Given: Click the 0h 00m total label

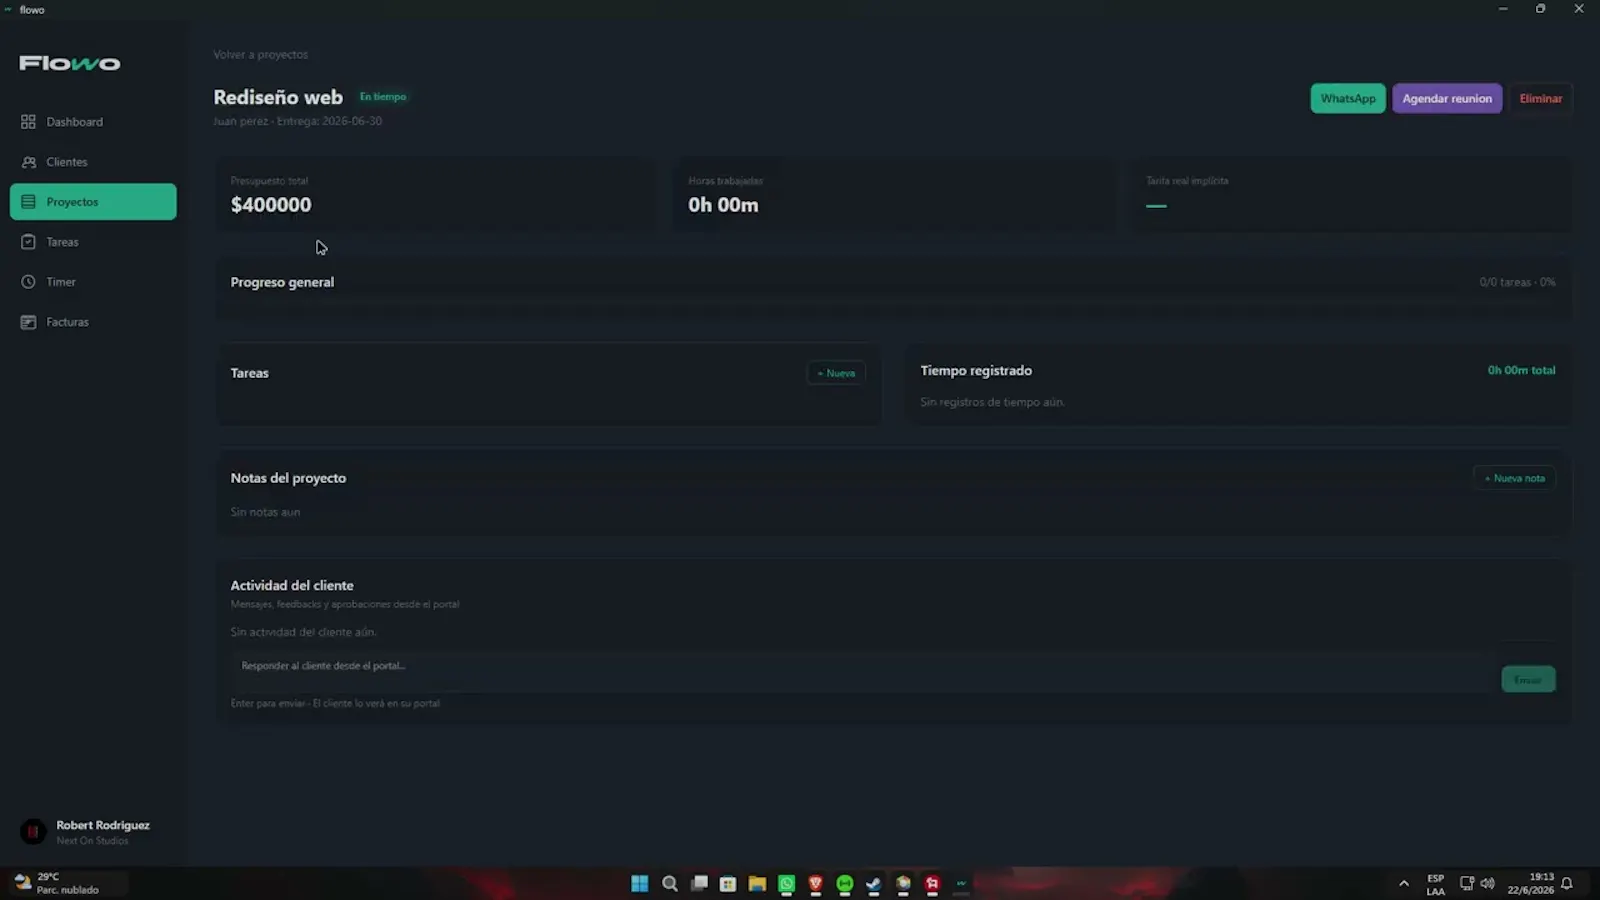Looking at the screenshot, I should point(1521,370).
